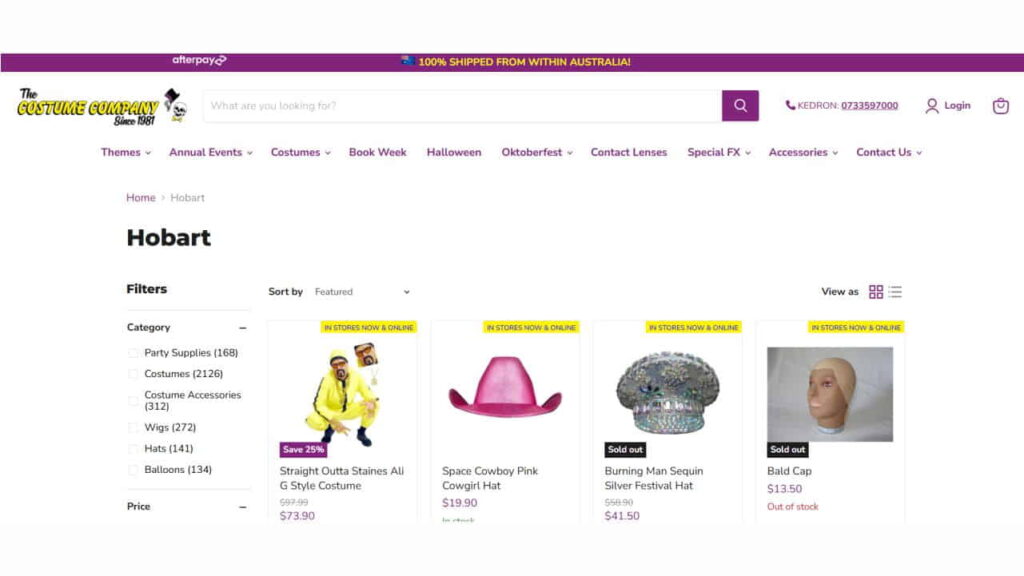Click the silver sequin festival hat image

[667, 392]
